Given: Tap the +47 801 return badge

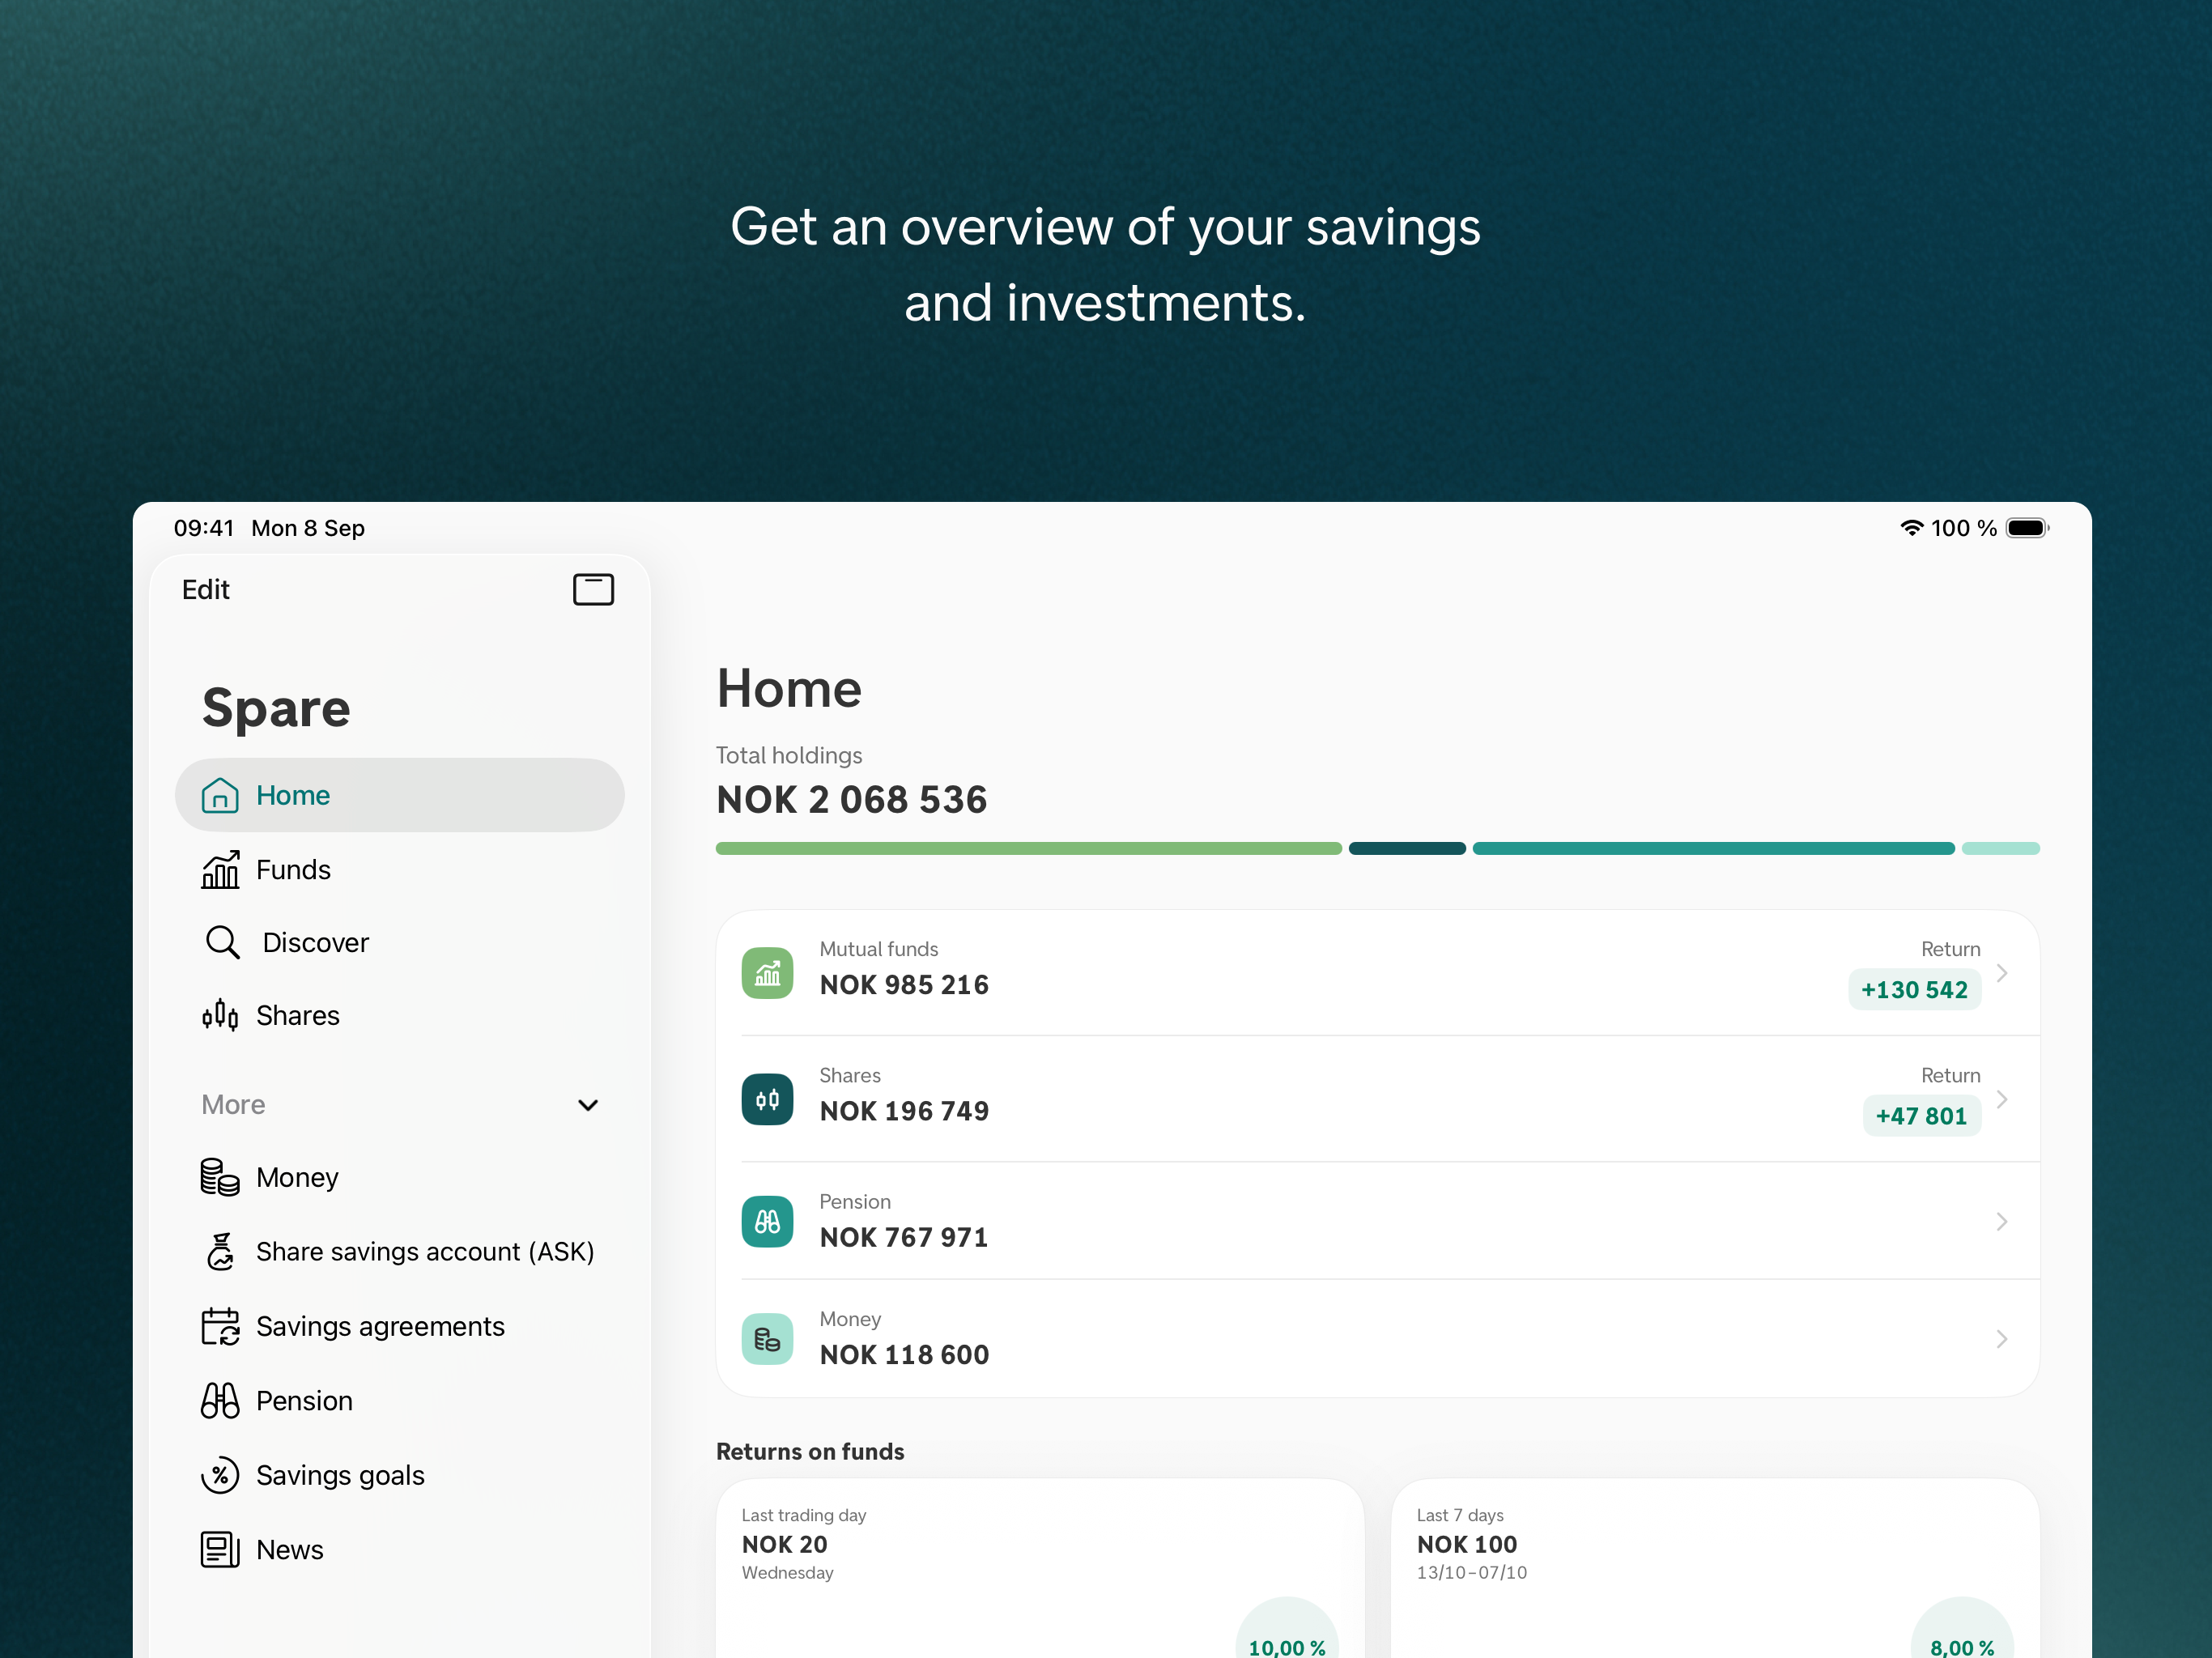Looking at the screenshot, I should coord(1921,1115).
